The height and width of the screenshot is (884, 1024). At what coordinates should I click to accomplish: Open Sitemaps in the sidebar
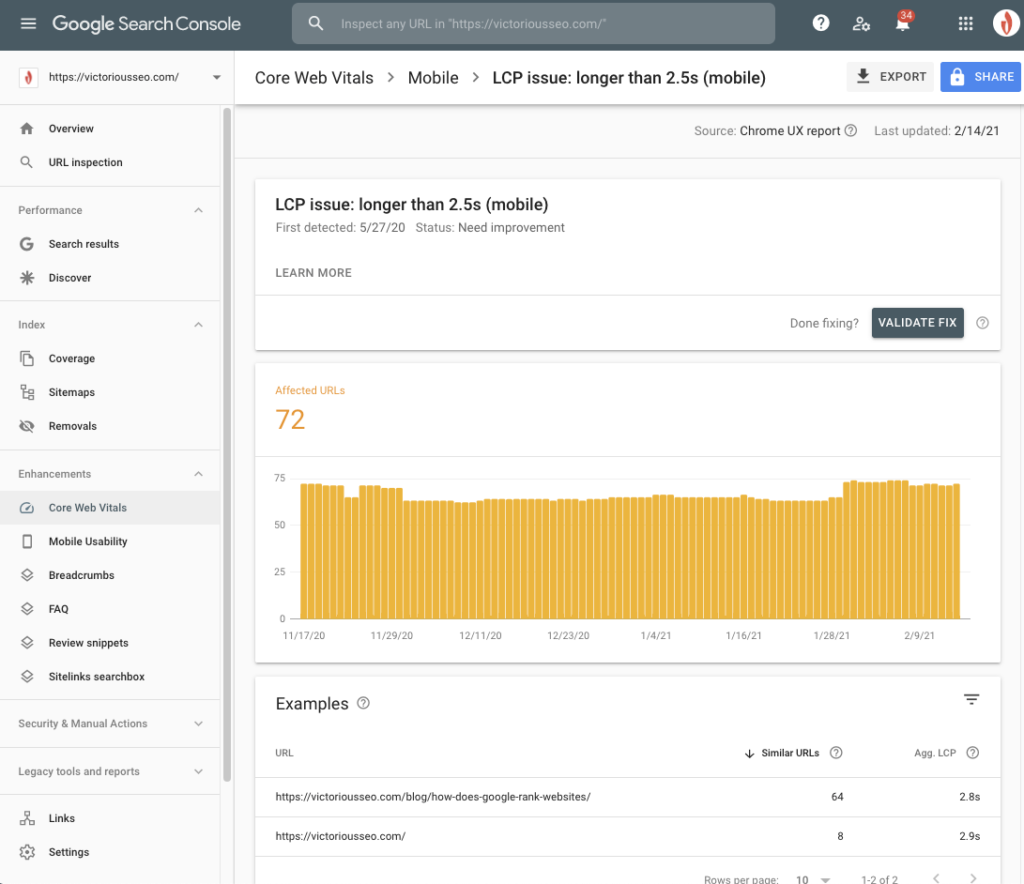(x=72, y=392)
